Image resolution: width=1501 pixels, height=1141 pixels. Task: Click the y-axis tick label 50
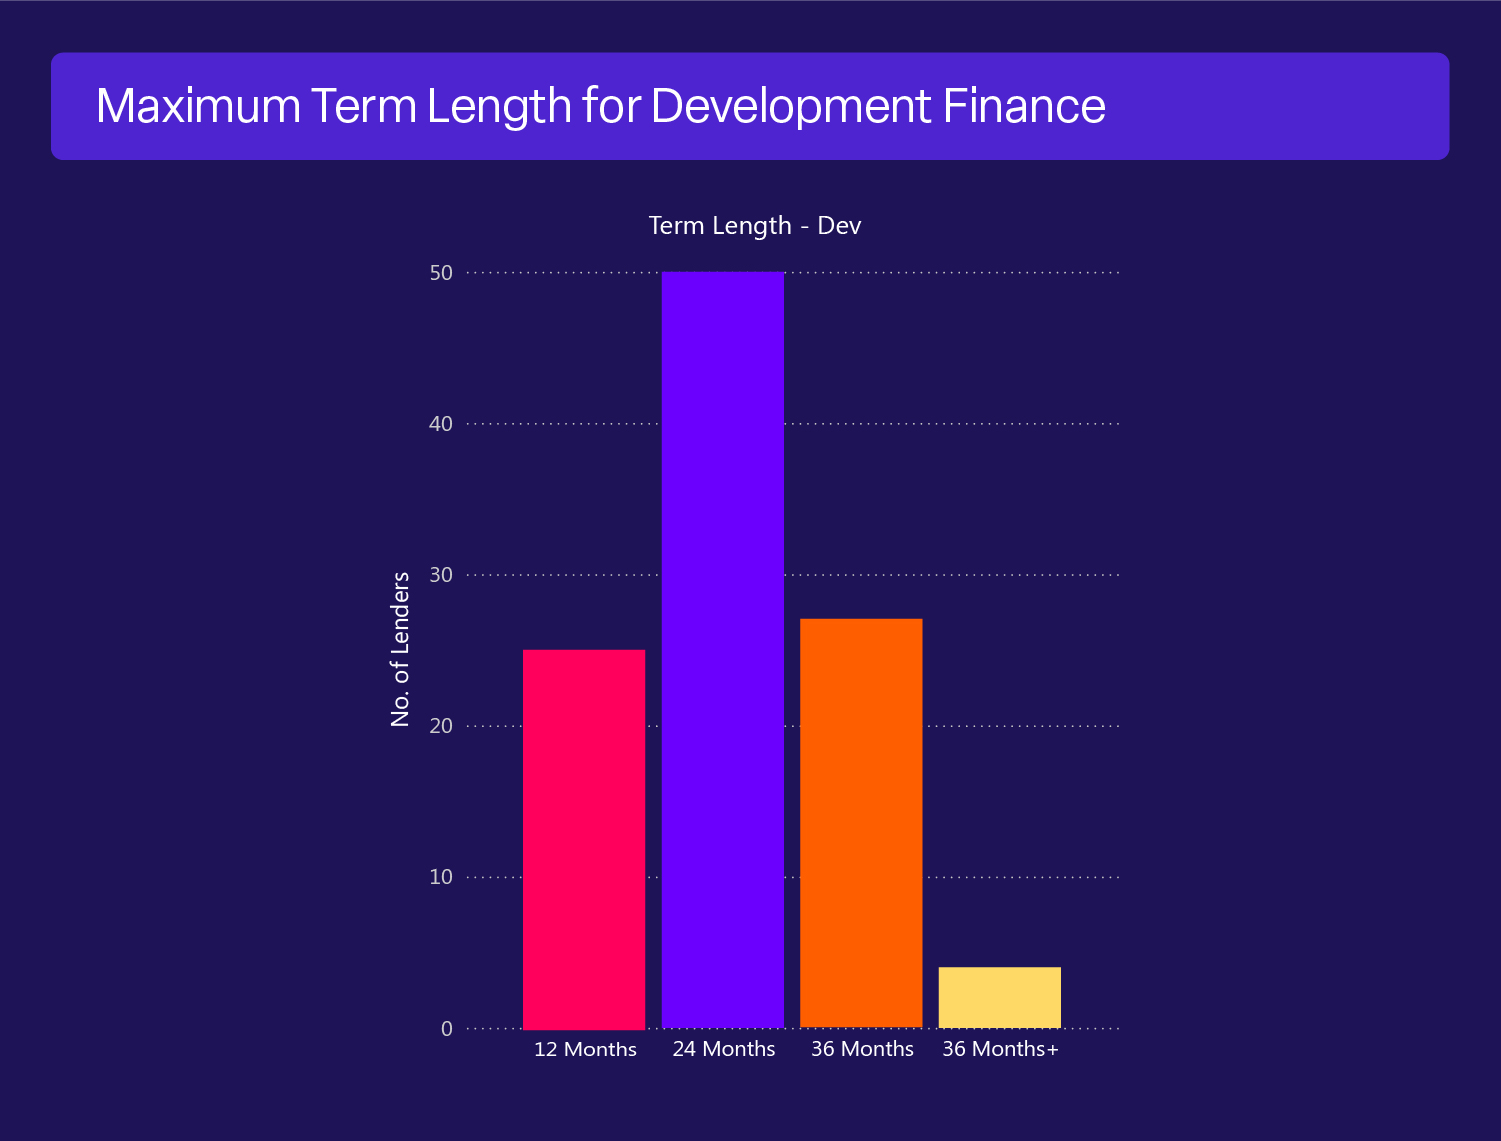click(x=441, y=273)
